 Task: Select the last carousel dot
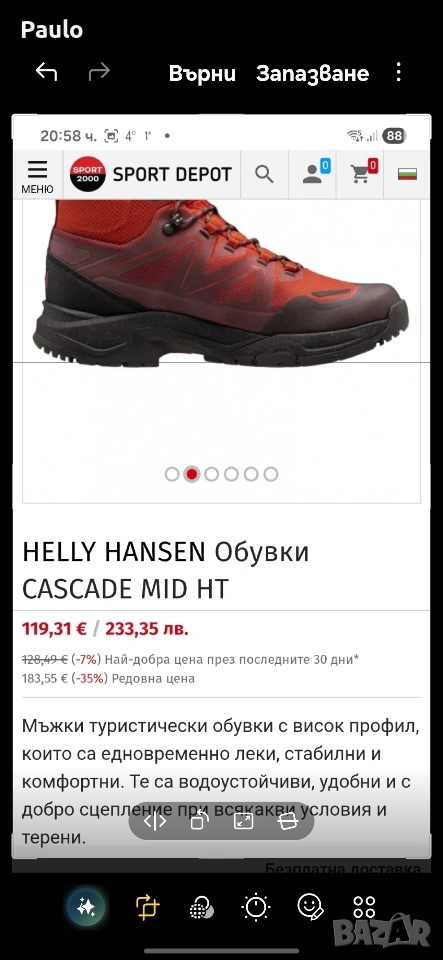coord(270,474)
